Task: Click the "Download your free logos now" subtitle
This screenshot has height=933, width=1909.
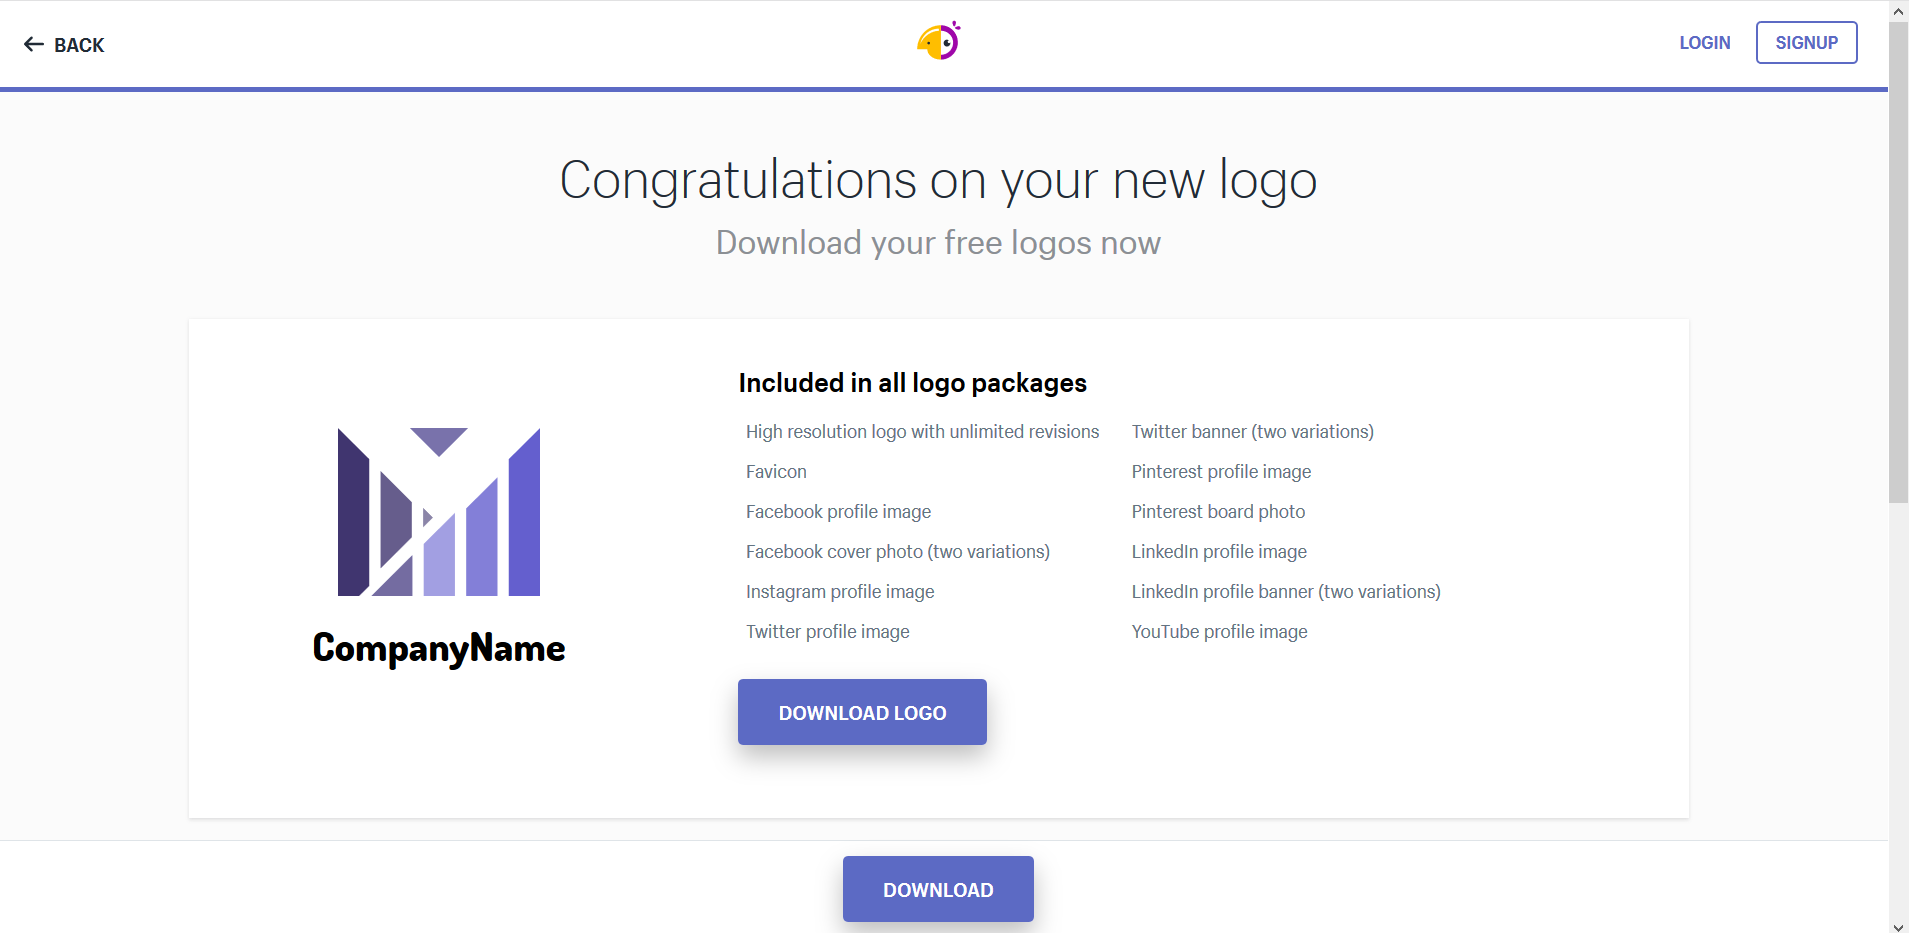Action: tap(938, 243)
